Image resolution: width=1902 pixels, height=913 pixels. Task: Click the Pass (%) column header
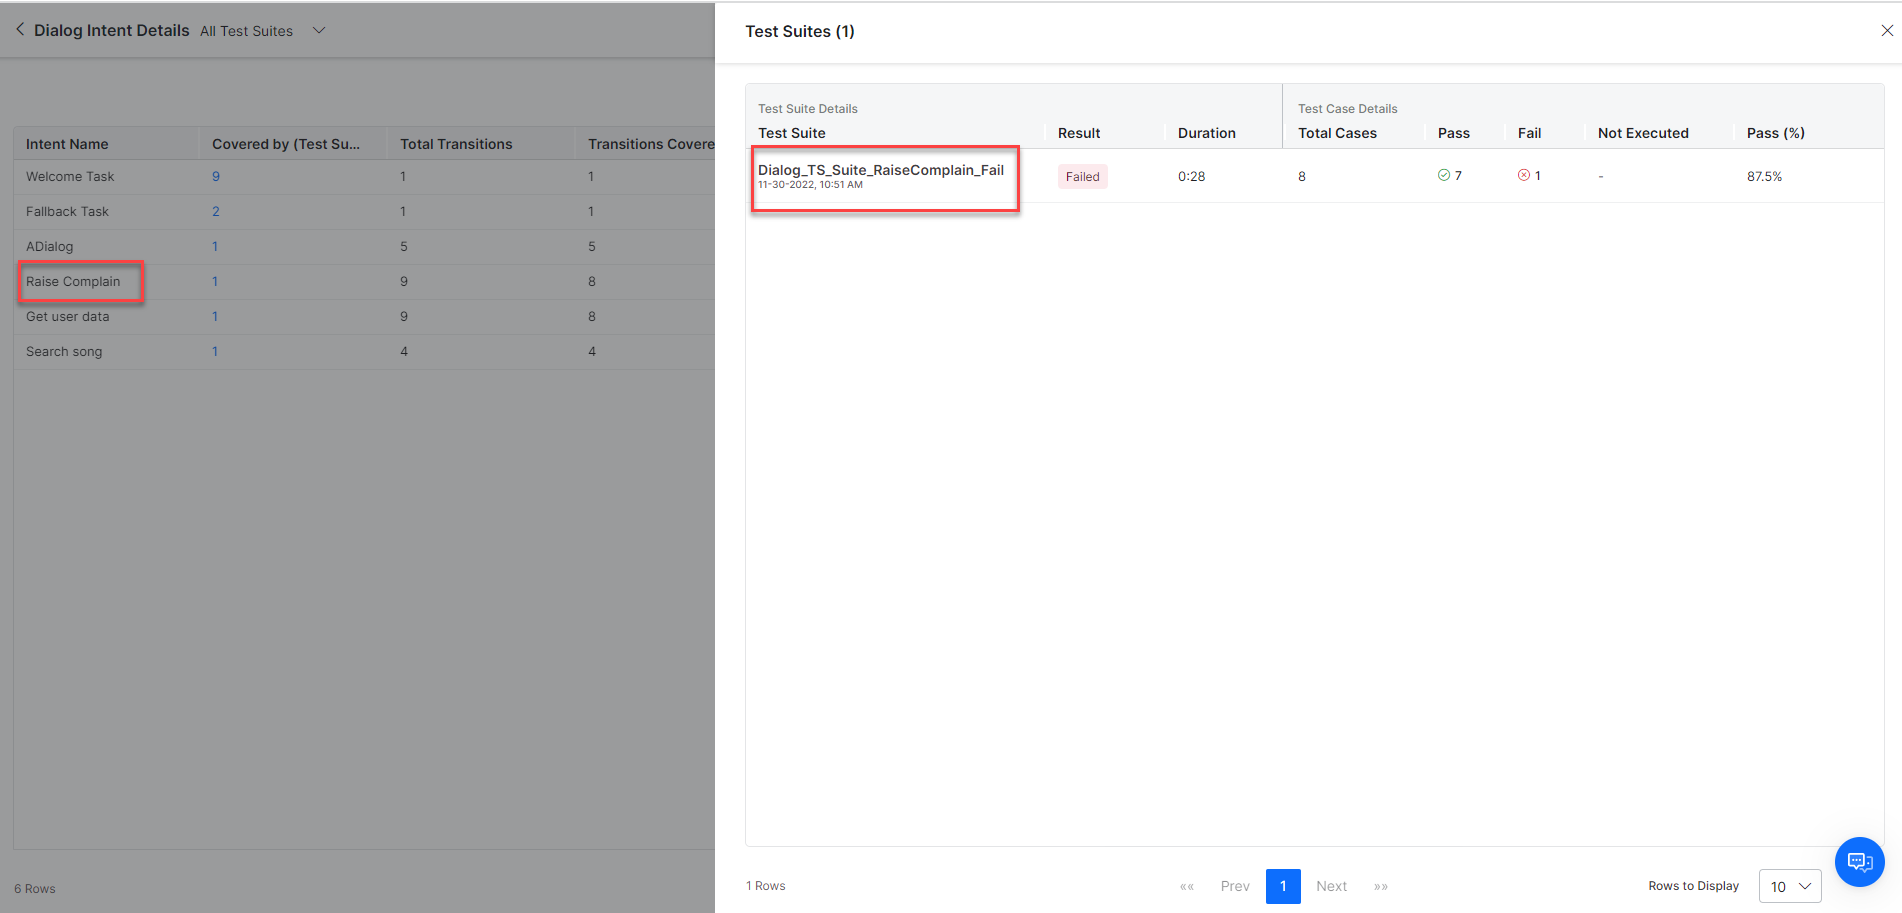[1775, 133]
